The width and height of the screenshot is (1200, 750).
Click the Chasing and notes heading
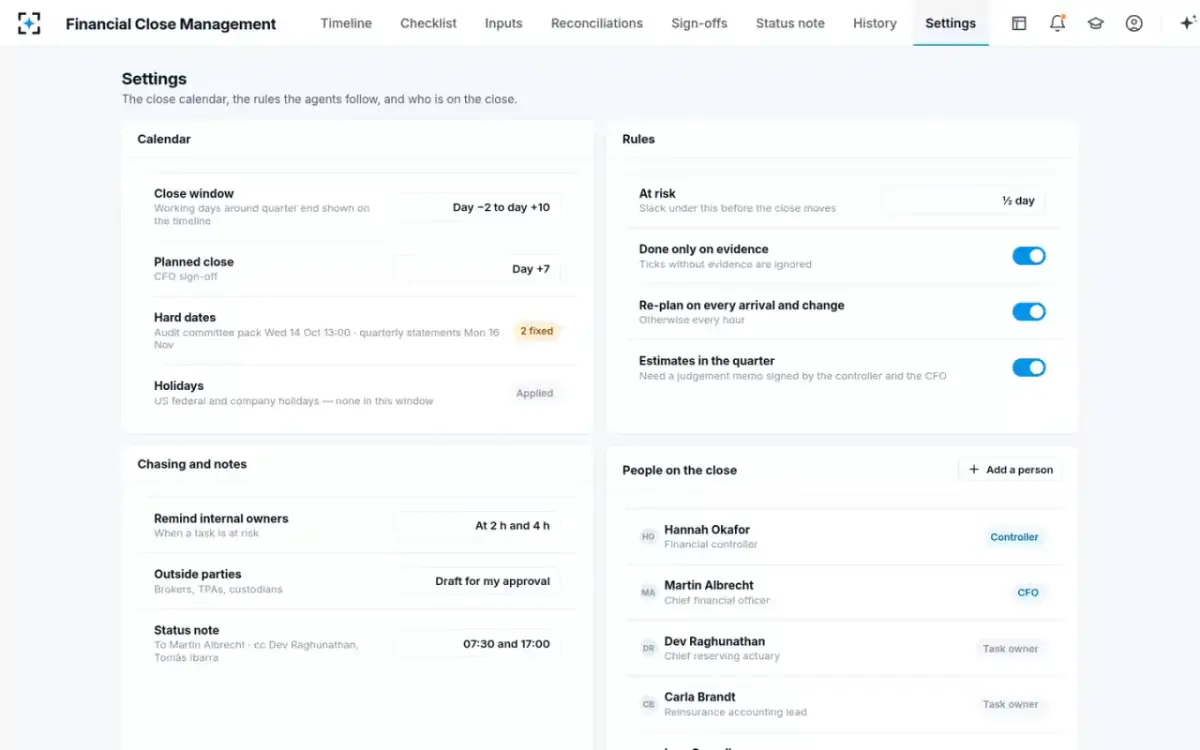pos(192,464)
